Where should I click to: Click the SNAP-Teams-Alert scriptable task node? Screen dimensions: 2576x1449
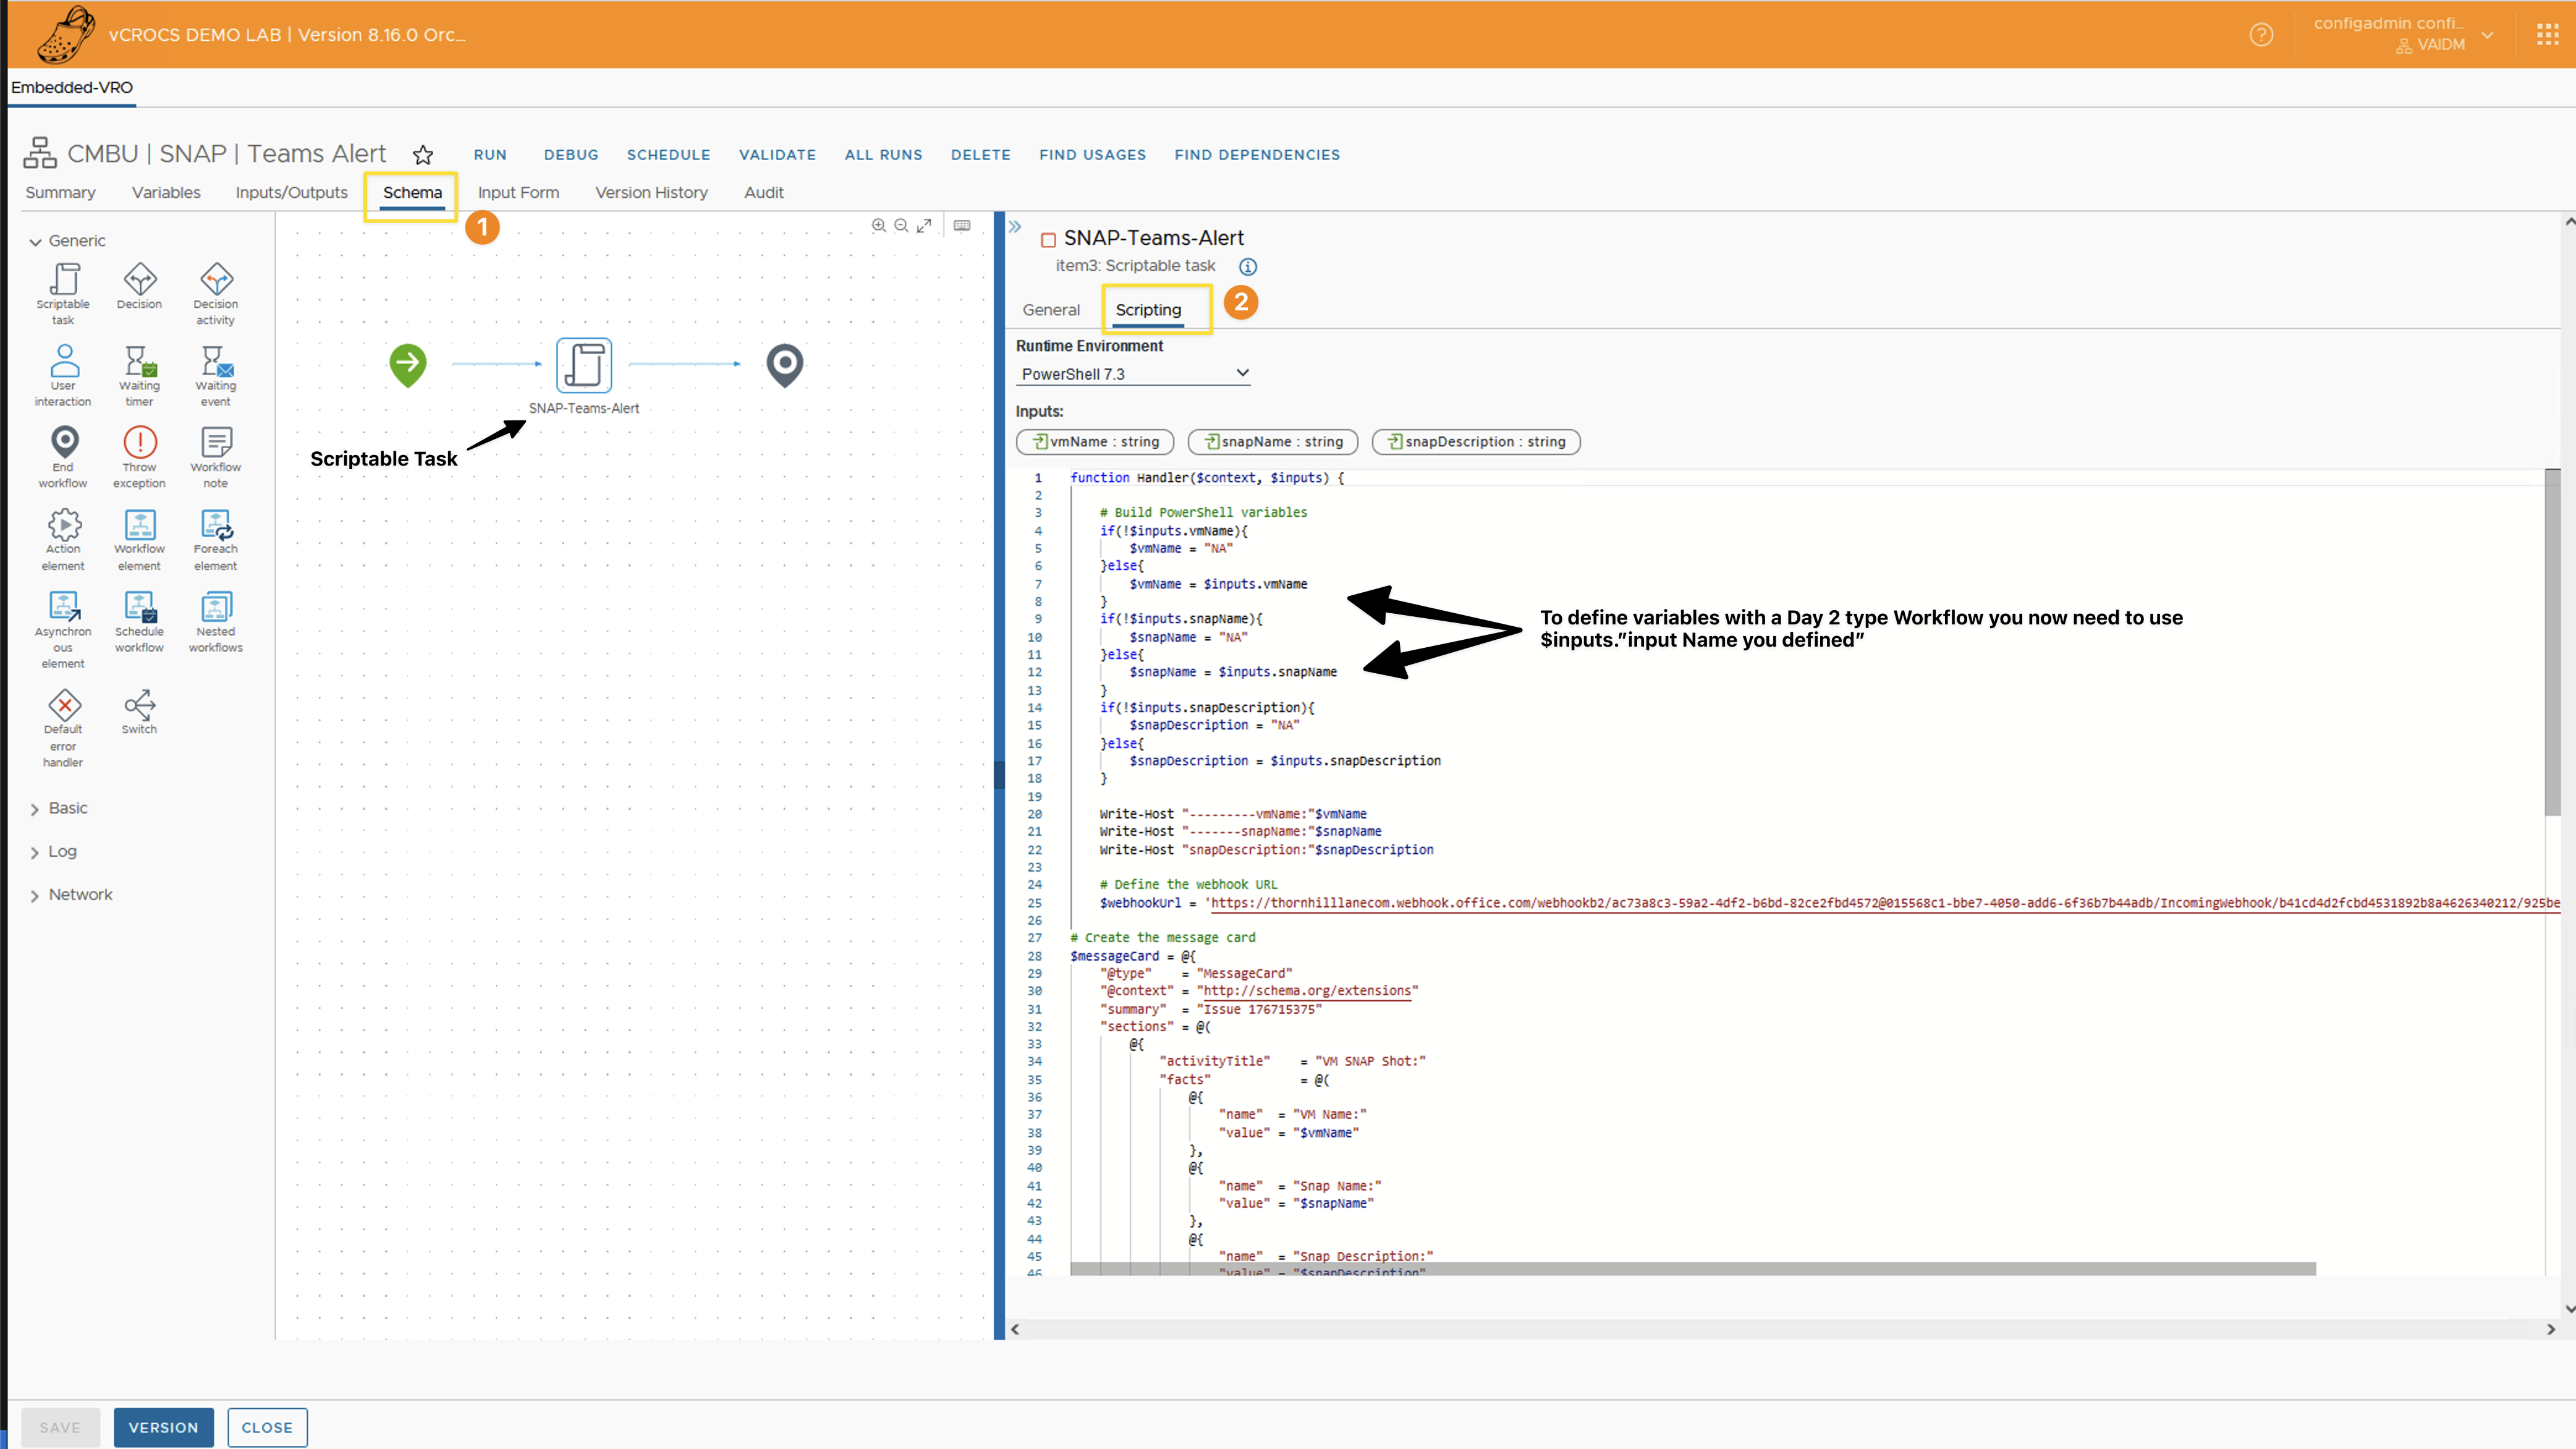pyautogui.click(x=584, y=365)
